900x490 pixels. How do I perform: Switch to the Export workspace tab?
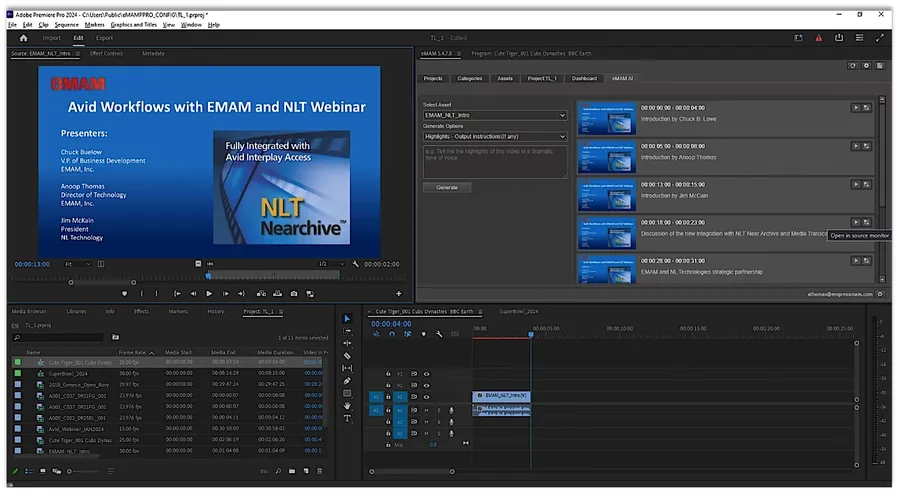(x=104, y=38)
